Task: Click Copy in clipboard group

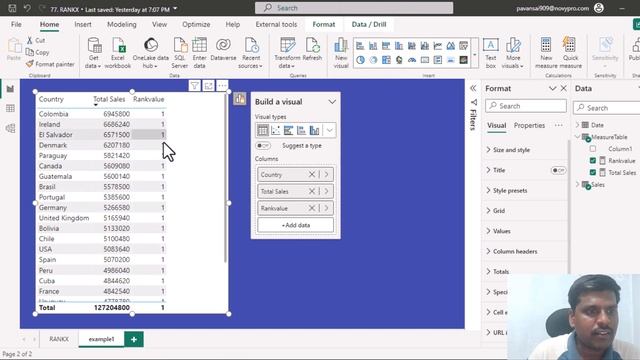Action: 38,52
